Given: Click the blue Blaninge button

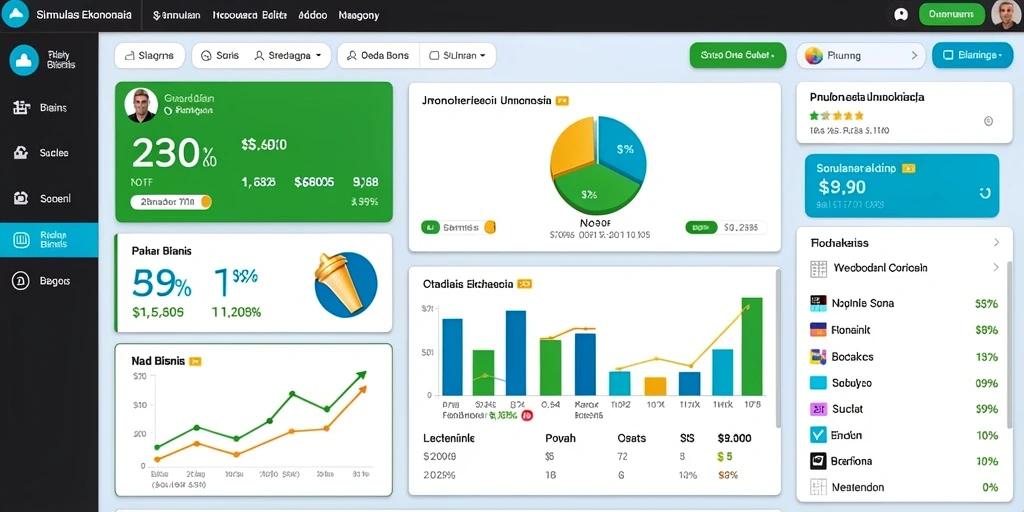Looking at the screenshot, I should click(972, 56).
